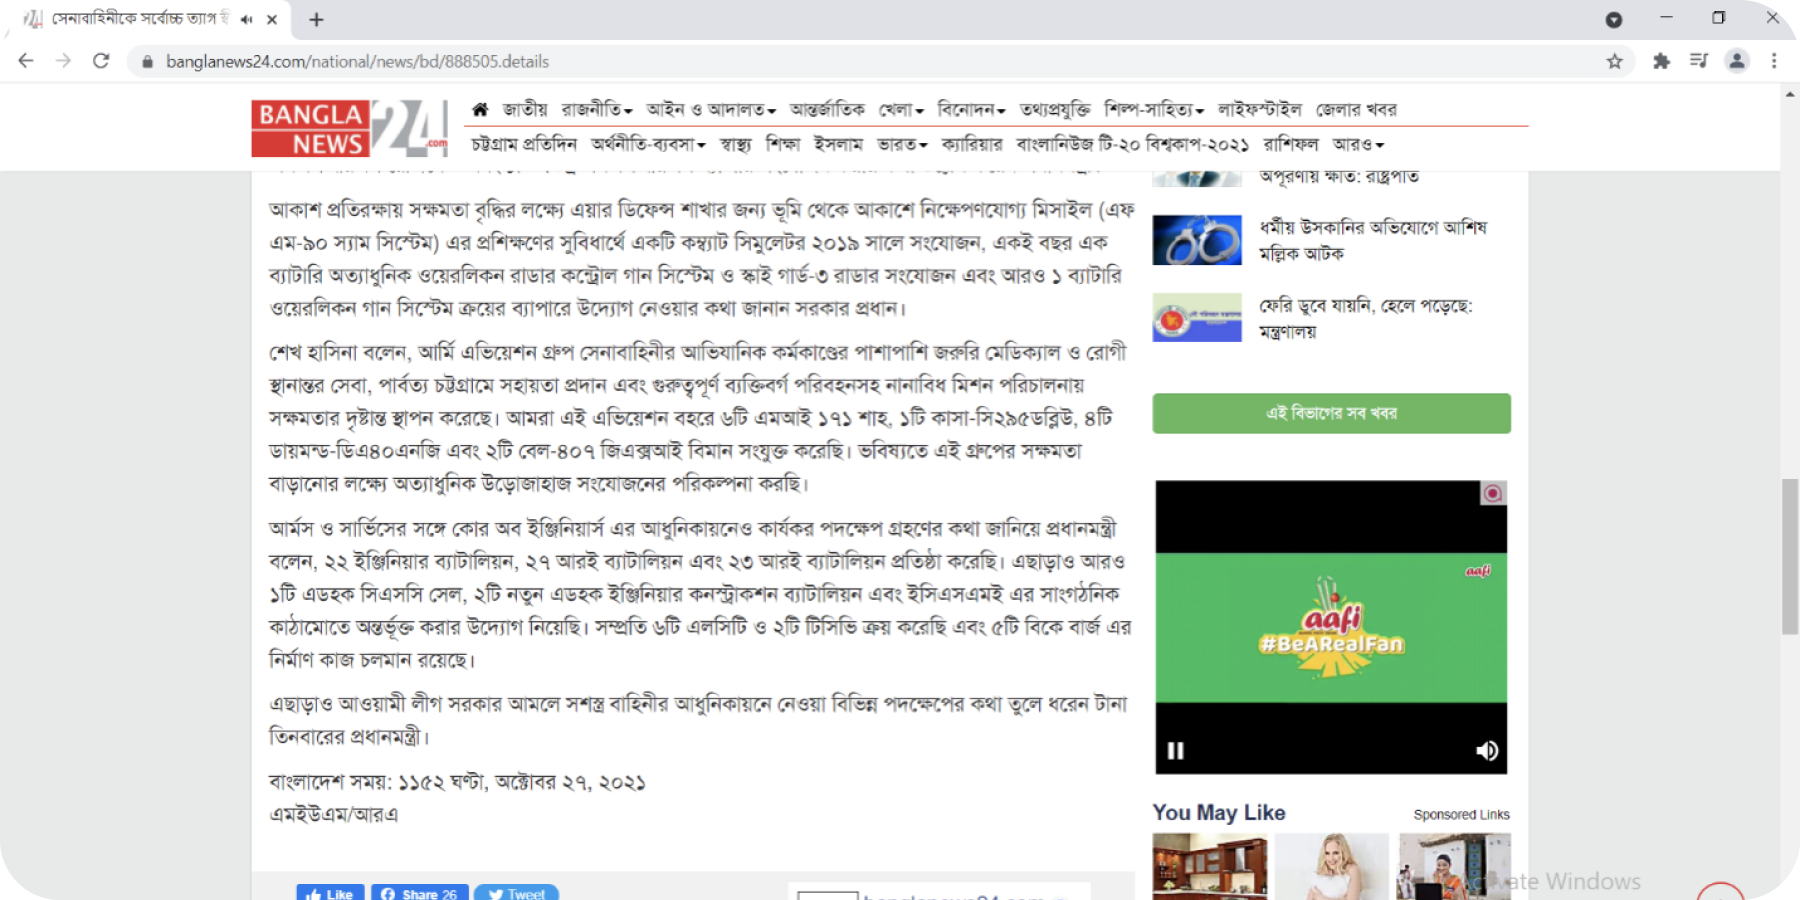Open a new browser tab with the plus button
Image resolution: width=1800 pixels, height=900 pixels.
[316, 19]
